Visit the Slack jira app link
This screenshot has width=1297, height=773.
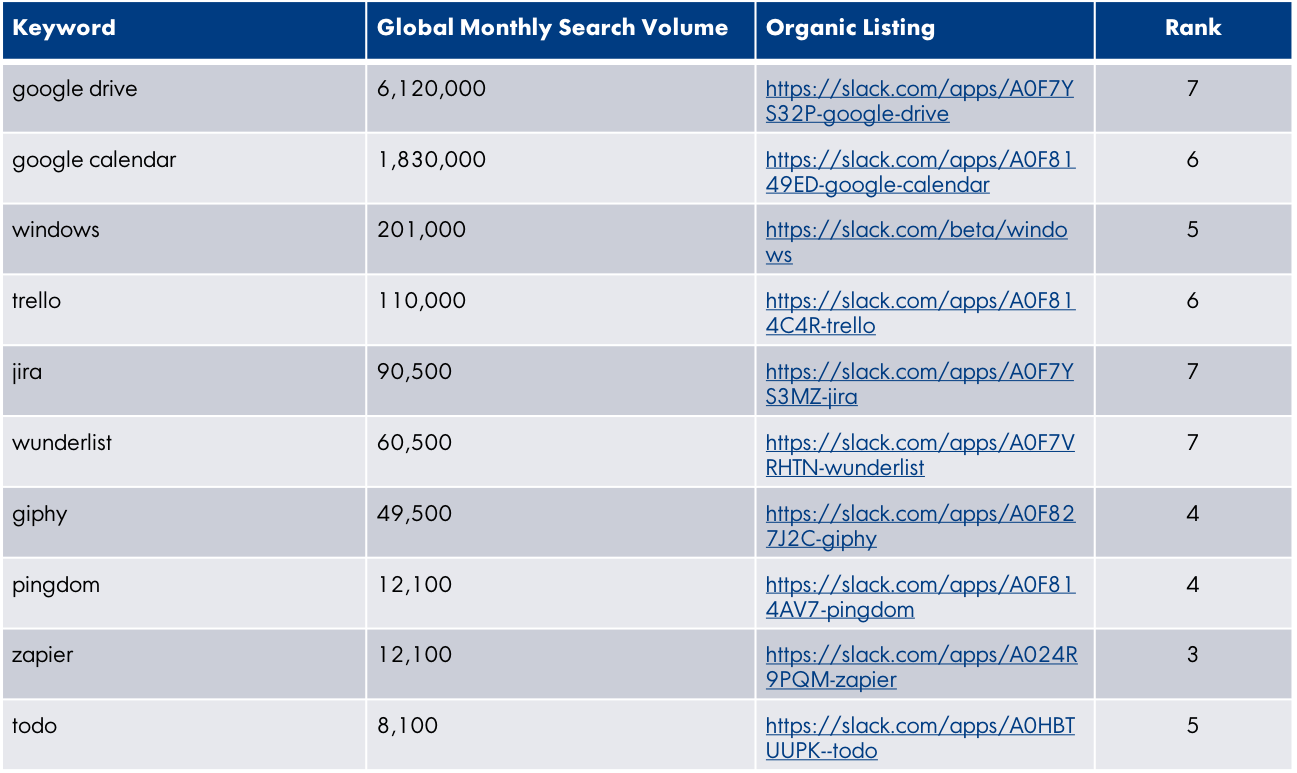[x=920, y=385]
